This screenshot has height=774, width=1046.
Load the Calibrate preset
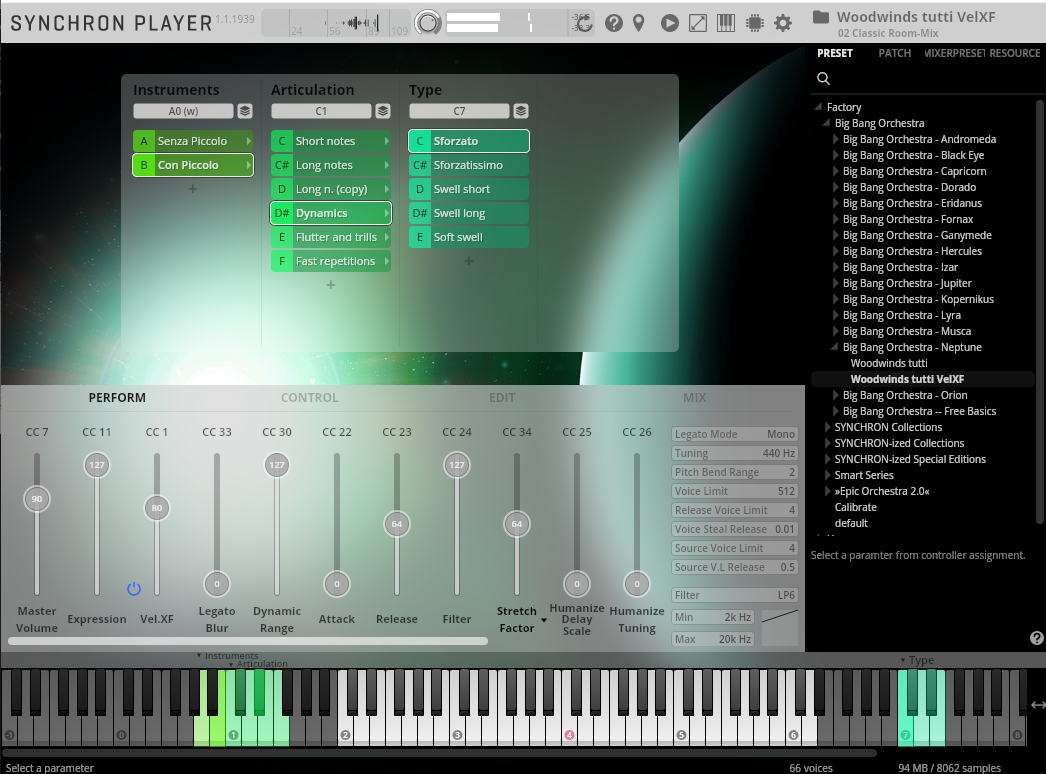(855, 507)
